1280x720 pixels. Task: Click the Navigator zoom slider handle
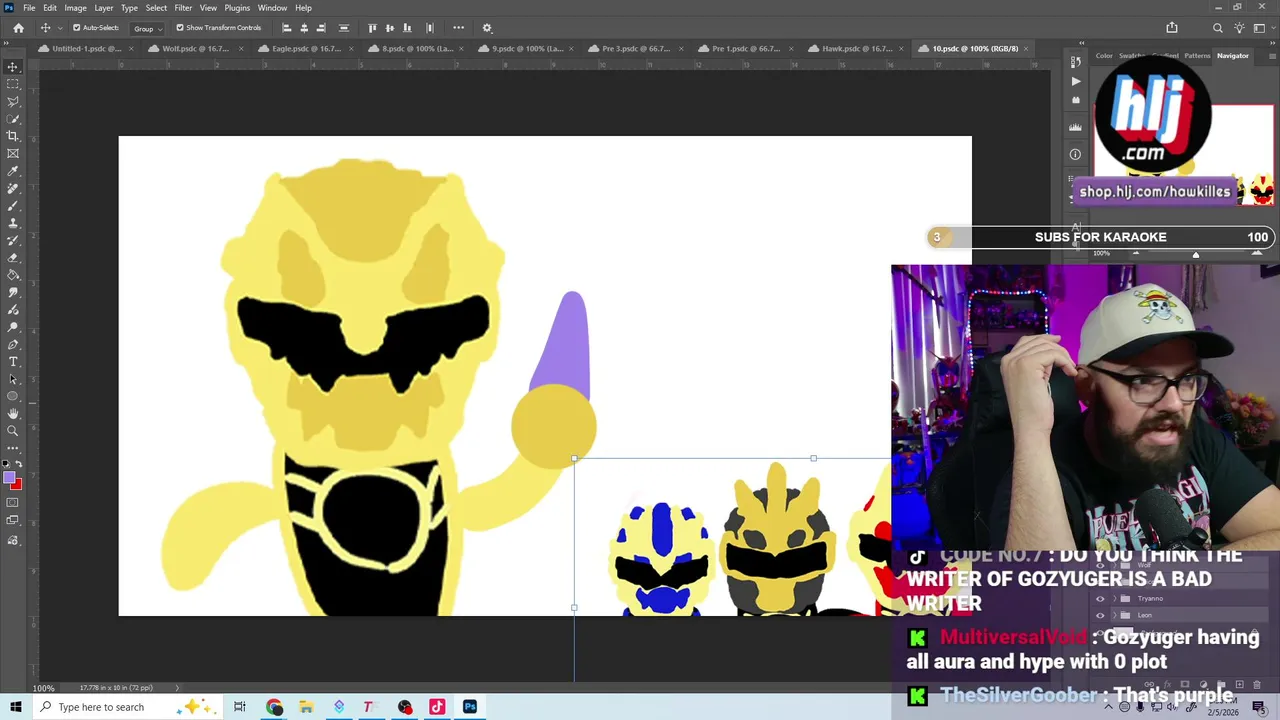tap(1195, 254)
